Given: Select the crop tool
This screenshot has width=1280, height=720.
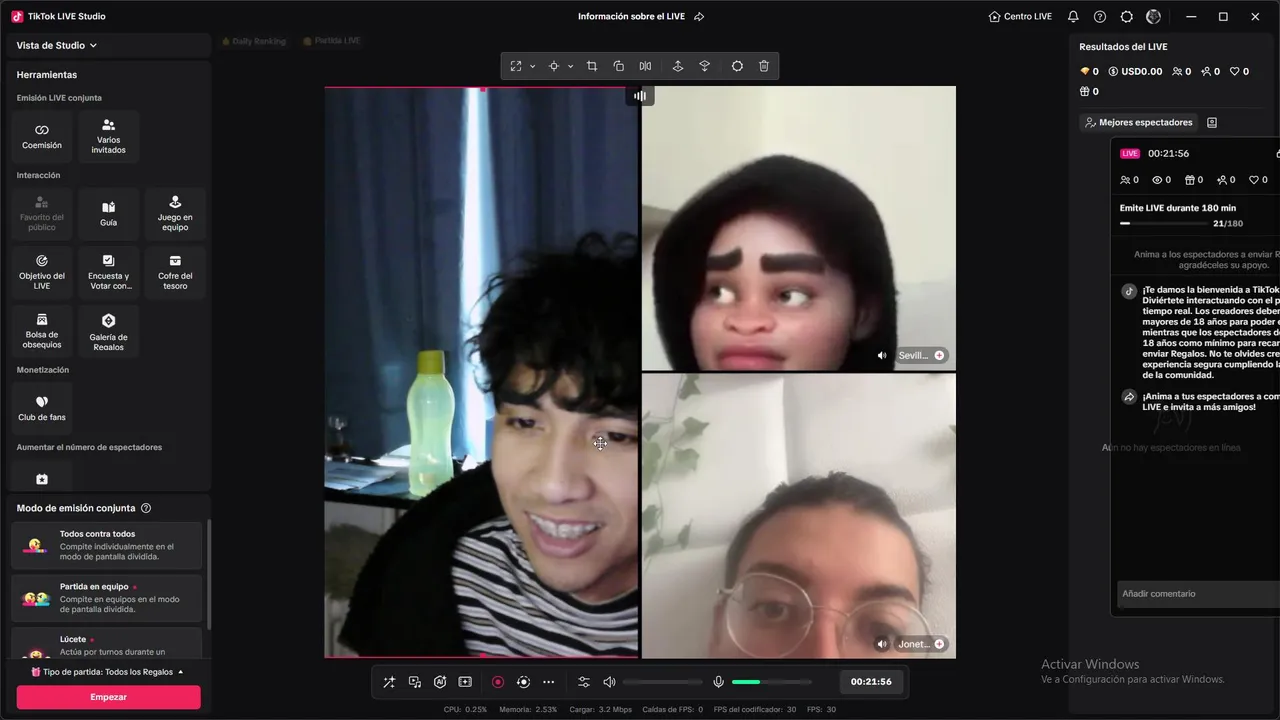Looking at the screenshot, I should tap(592, 66).
